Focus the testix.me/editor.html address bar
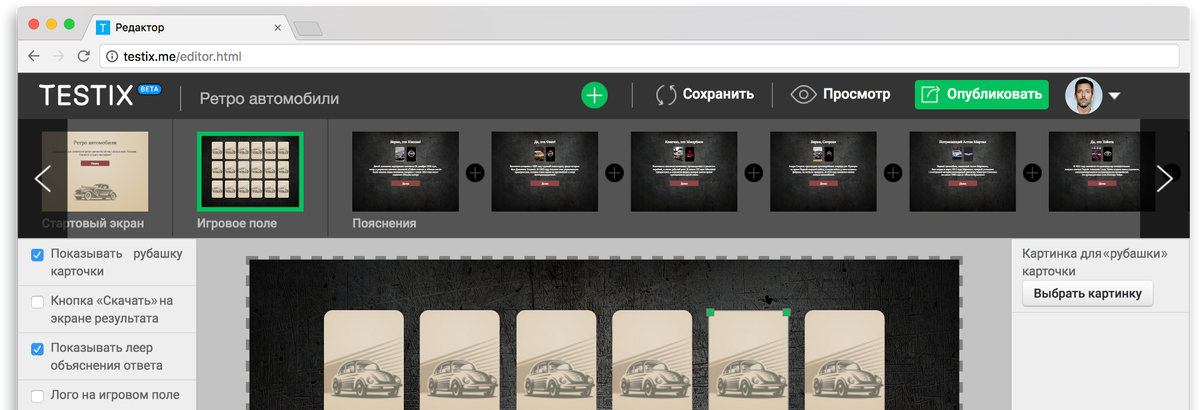 640,57
